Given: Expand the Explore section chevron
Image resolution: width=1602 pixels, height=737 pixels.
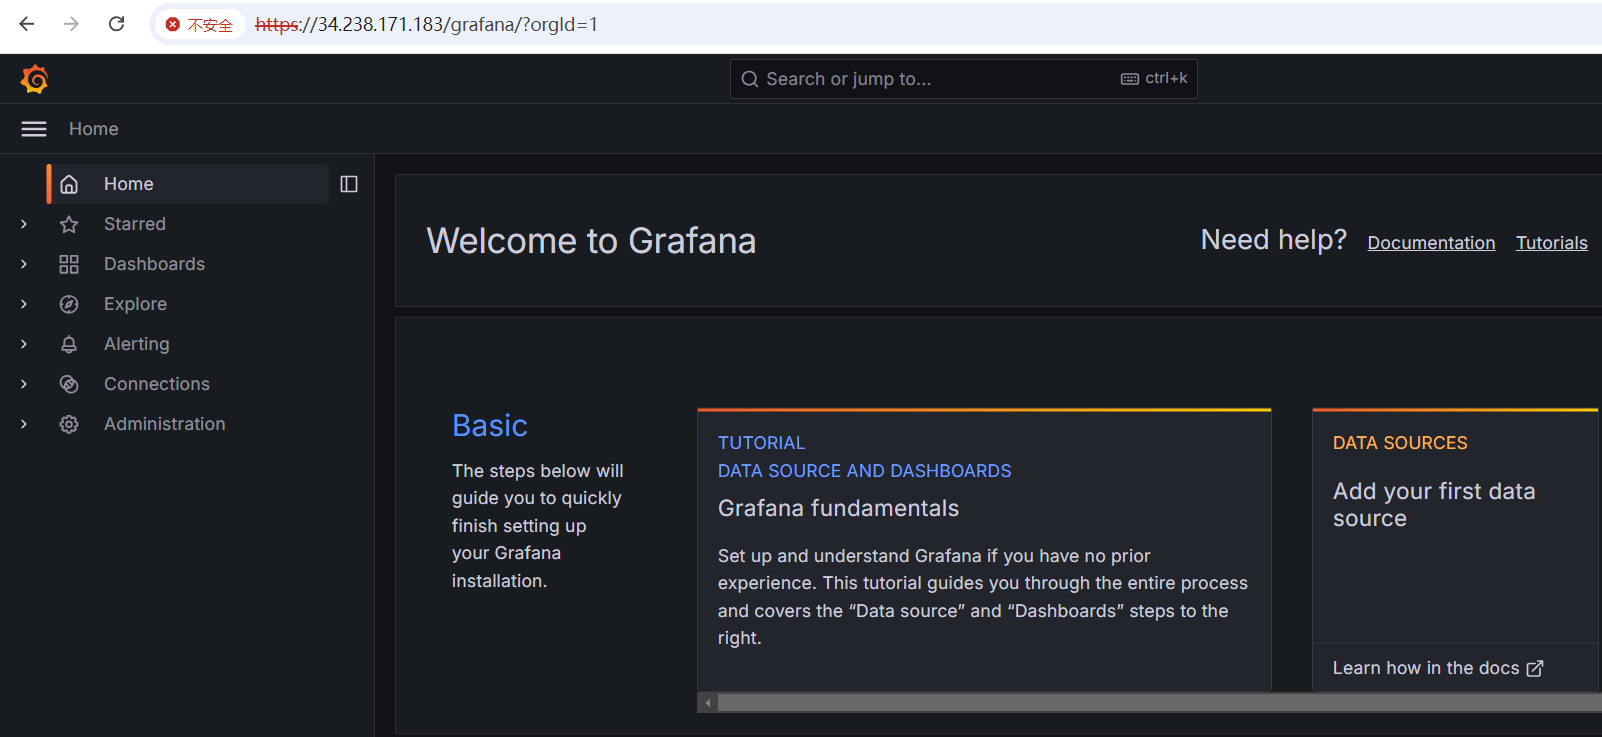Looking at the screenshot, I should (24, 304).
